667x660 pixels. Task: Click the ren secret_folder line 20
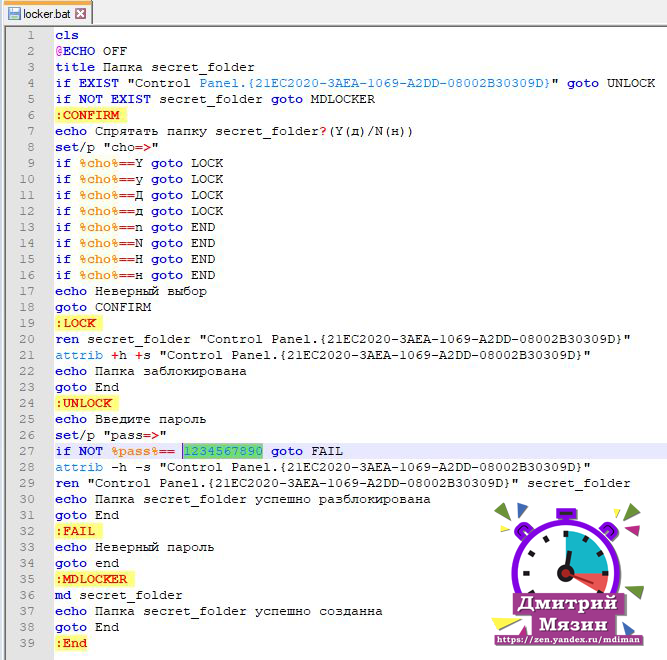(x=343, y=339)
